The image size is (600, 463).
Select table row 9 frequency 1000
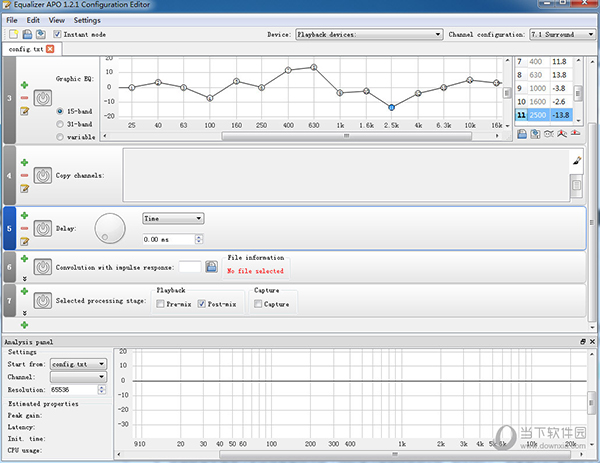pyautogui.click(x=538, y=88)
